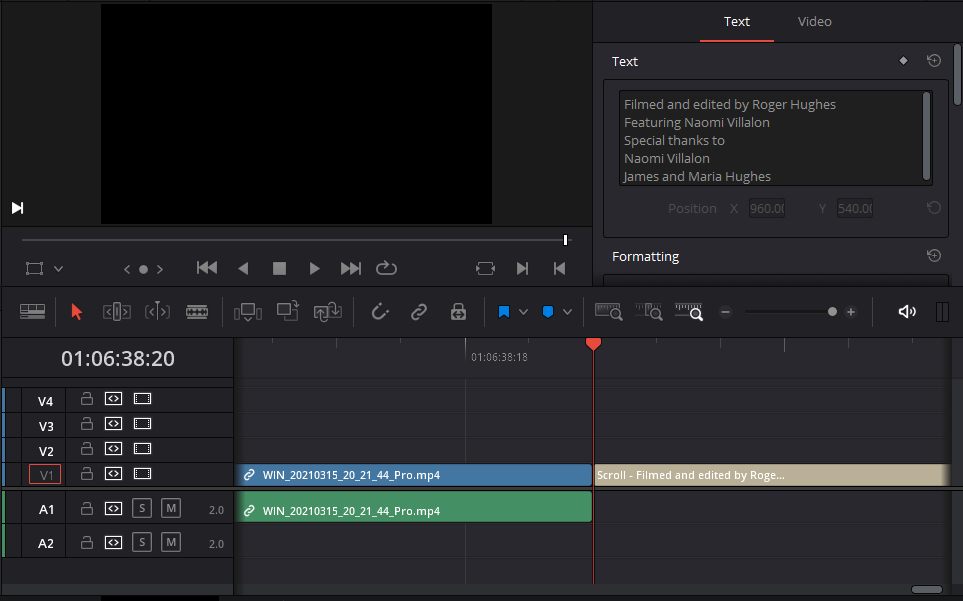
Task: Click the timeline zoom slider handle
Action: pos(832,312)
